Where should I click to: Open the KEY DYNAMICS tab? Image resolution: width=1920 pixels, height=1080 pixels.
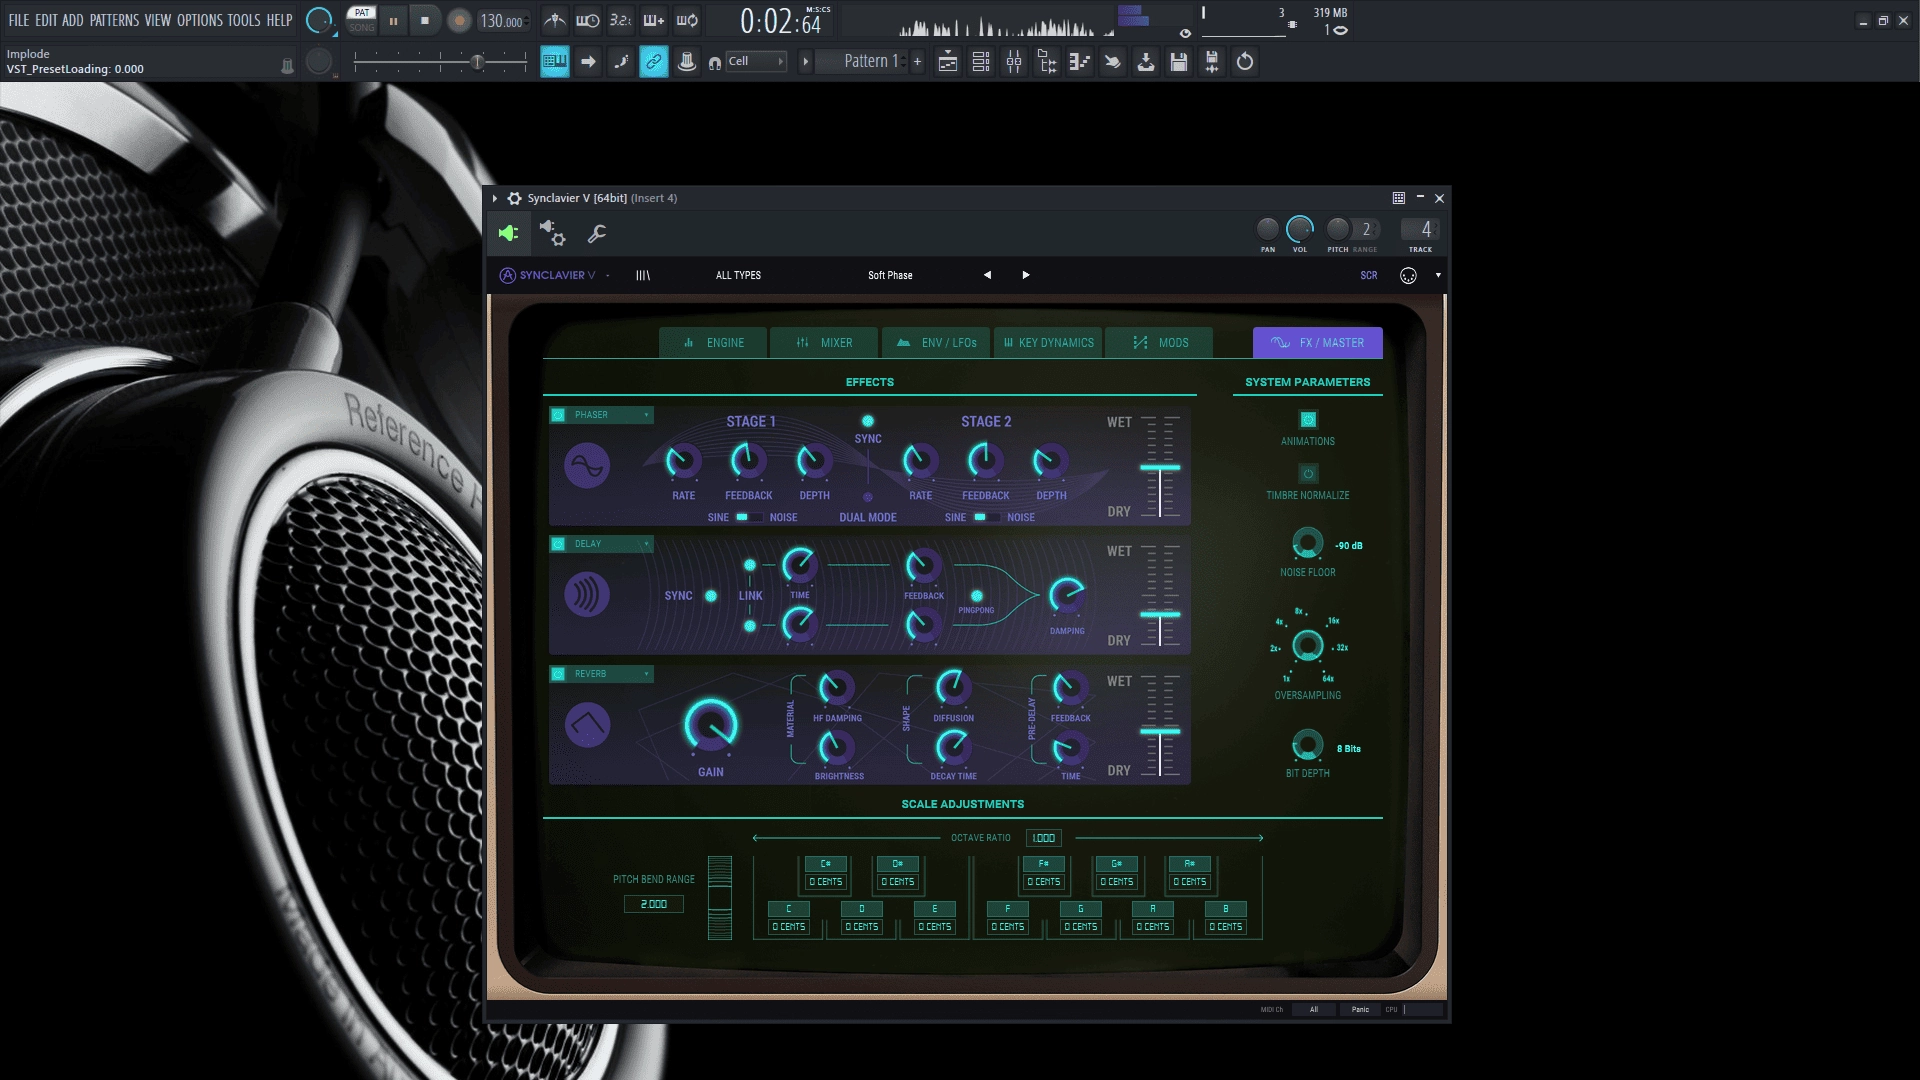coord(1048,343)
